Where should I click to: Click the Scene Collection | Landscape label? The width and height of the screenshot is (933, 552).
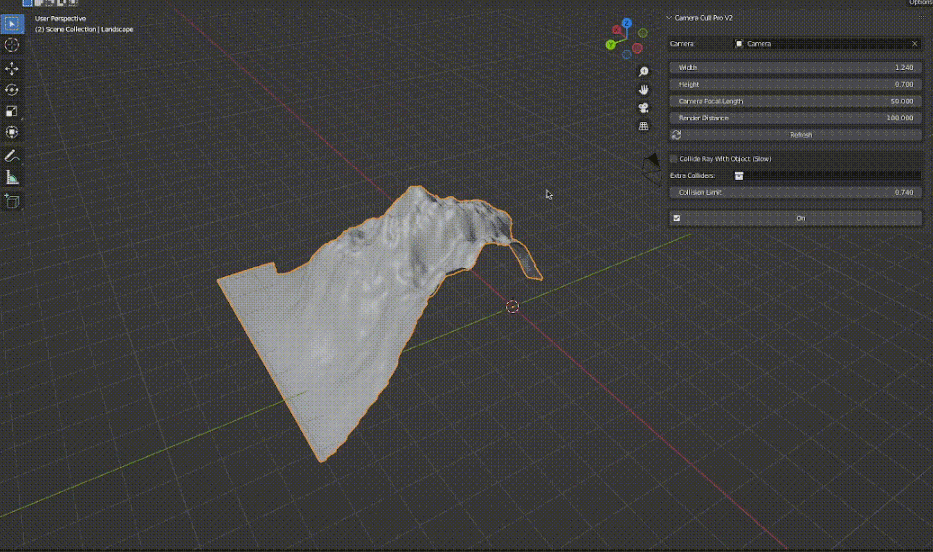pyautogui.click(x=84, y=29)
